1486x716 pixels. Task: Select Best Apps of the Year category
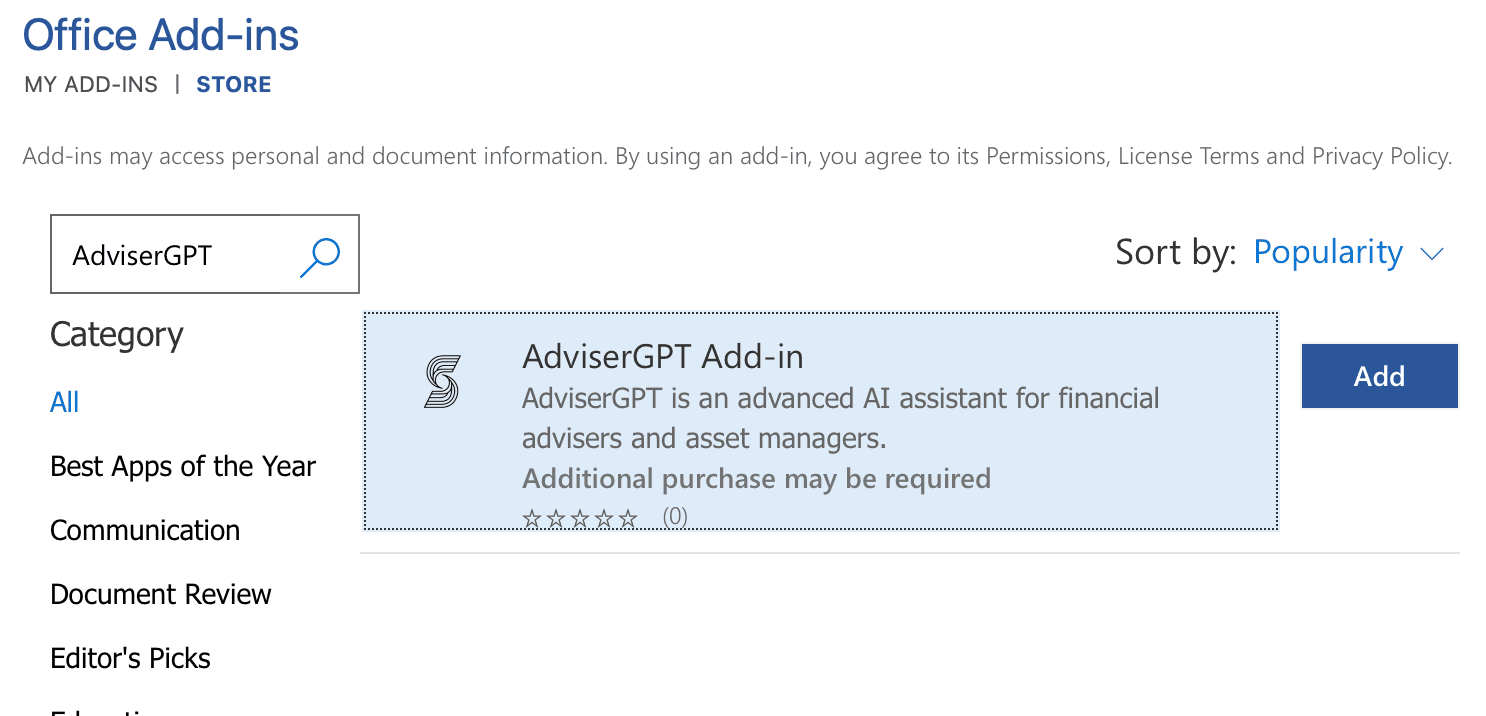(x=183, y=466)
